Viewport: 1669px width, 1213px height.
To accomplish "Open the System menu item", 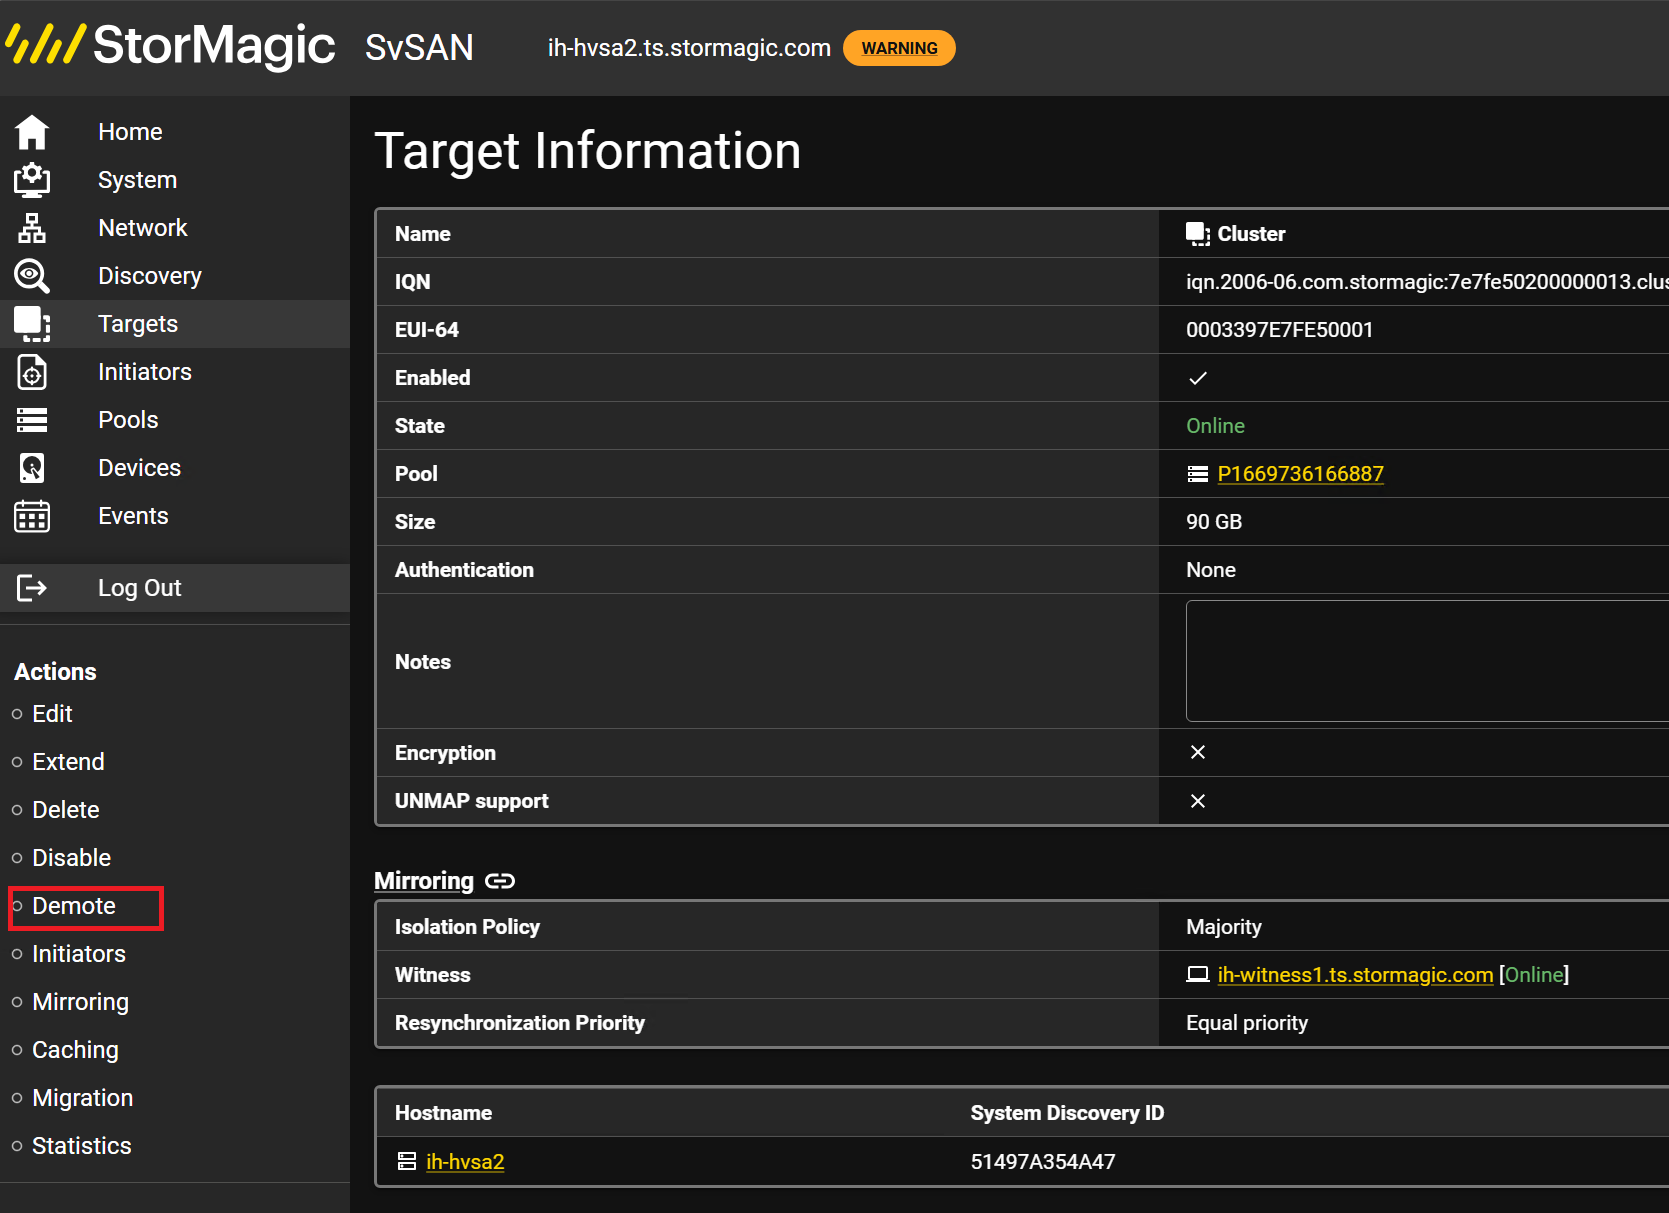I will (137, 180).
